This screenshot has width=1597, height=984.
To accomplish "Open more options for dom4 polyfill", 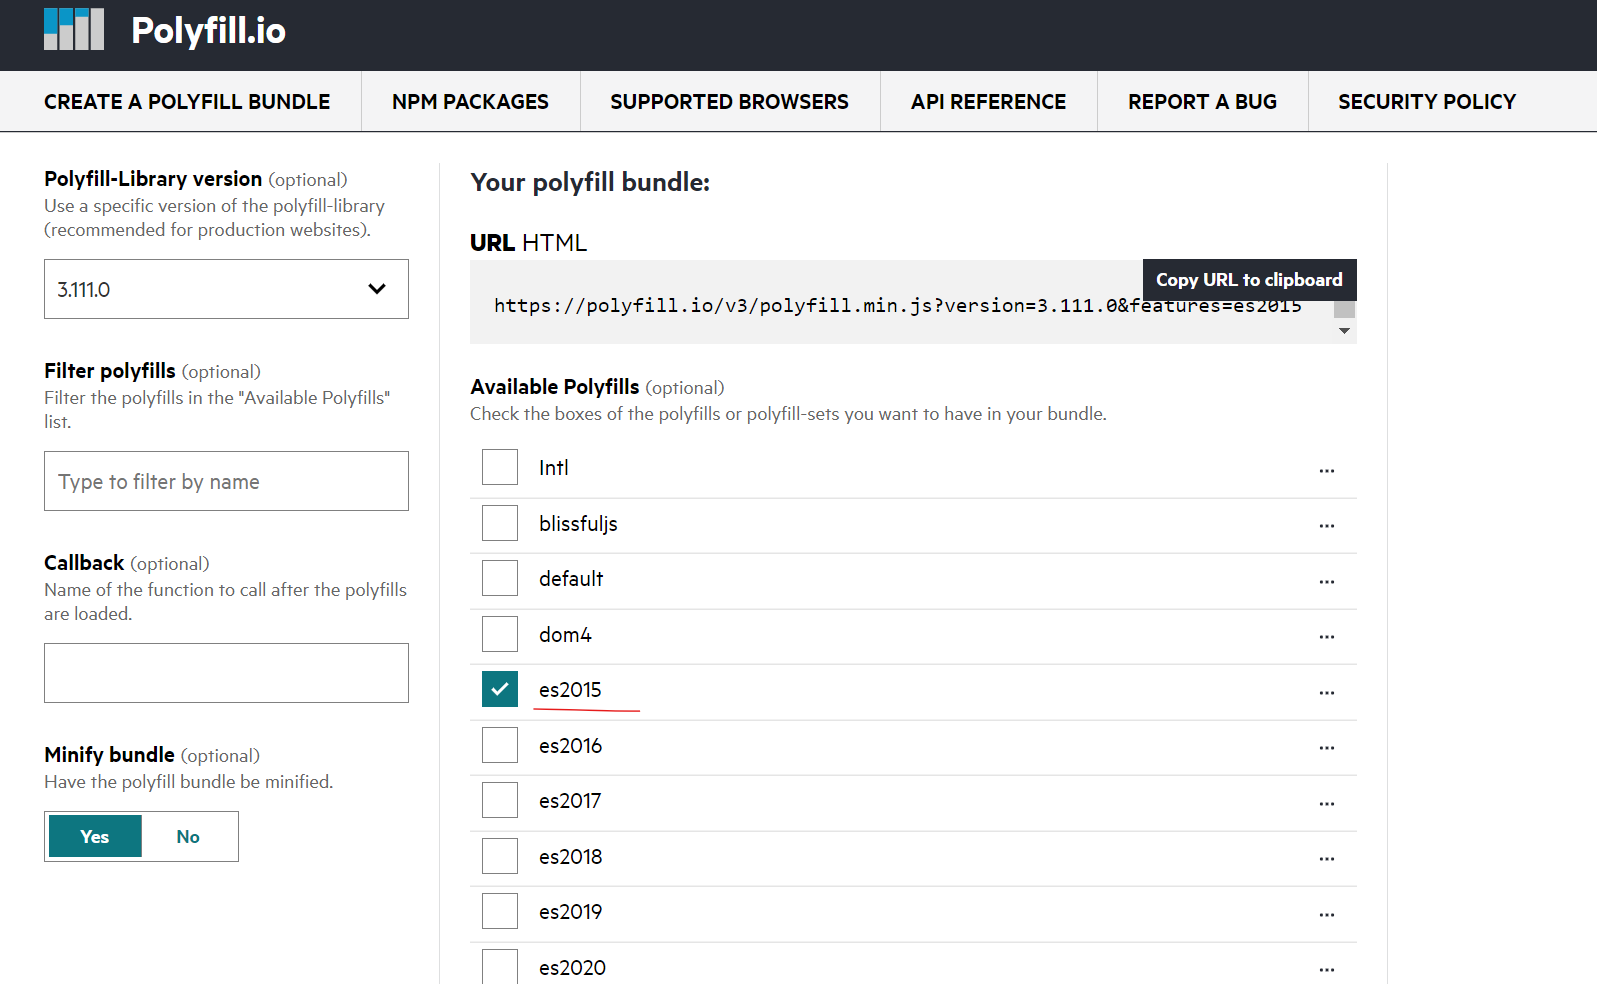I will click(x=1326, y=636).
